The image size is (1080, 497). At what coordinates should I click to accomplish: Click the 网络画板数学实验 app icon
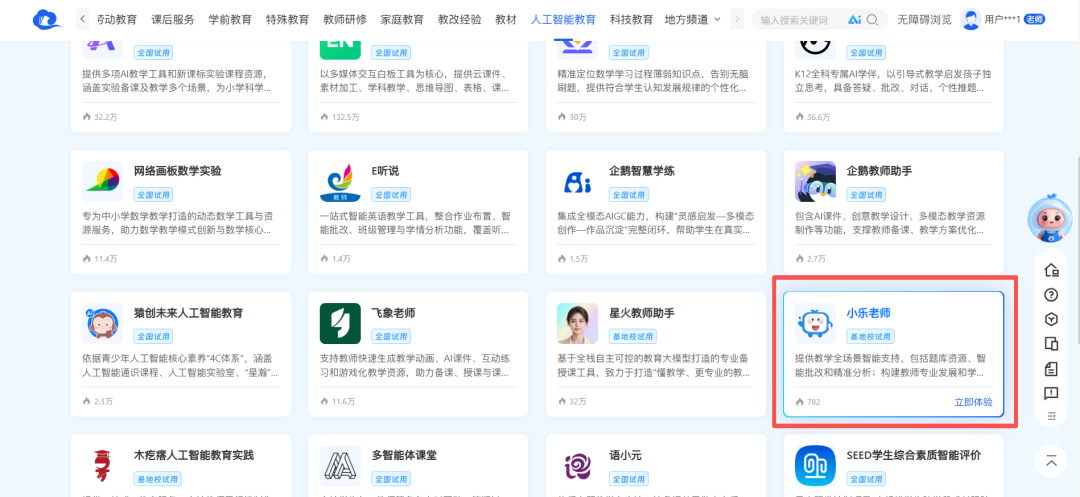click(x=103, y=182)
